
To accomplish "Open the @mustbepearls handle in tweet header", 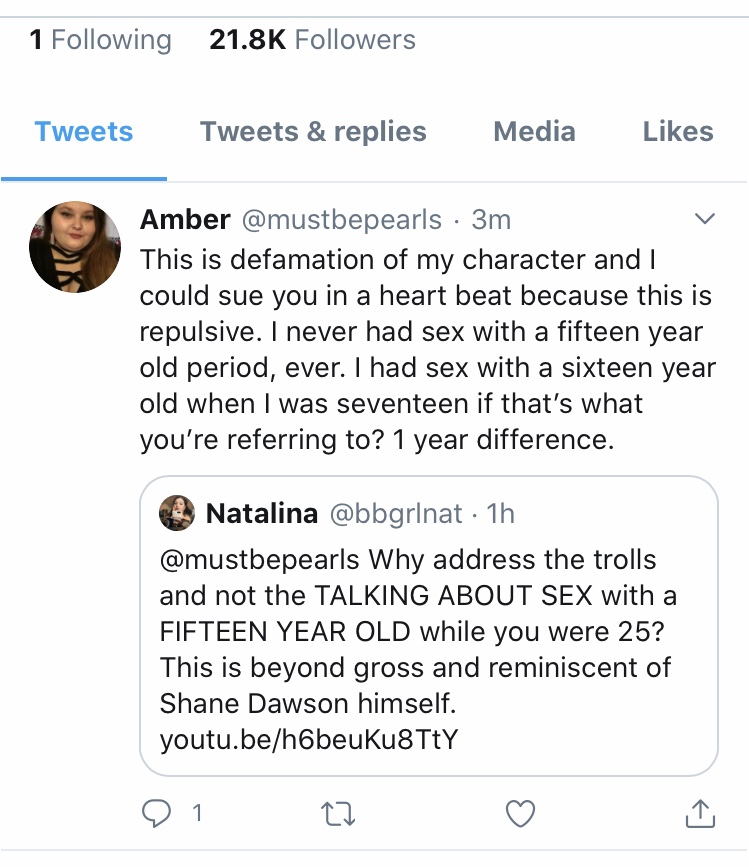I will click(342, 220).
